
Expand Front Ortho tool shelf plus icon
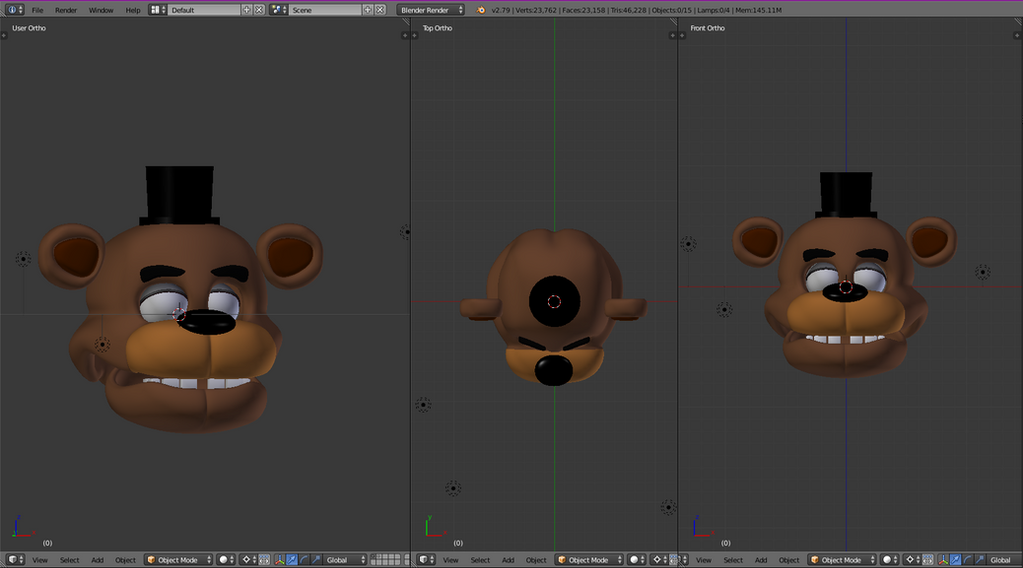click(x=682, y=35)
